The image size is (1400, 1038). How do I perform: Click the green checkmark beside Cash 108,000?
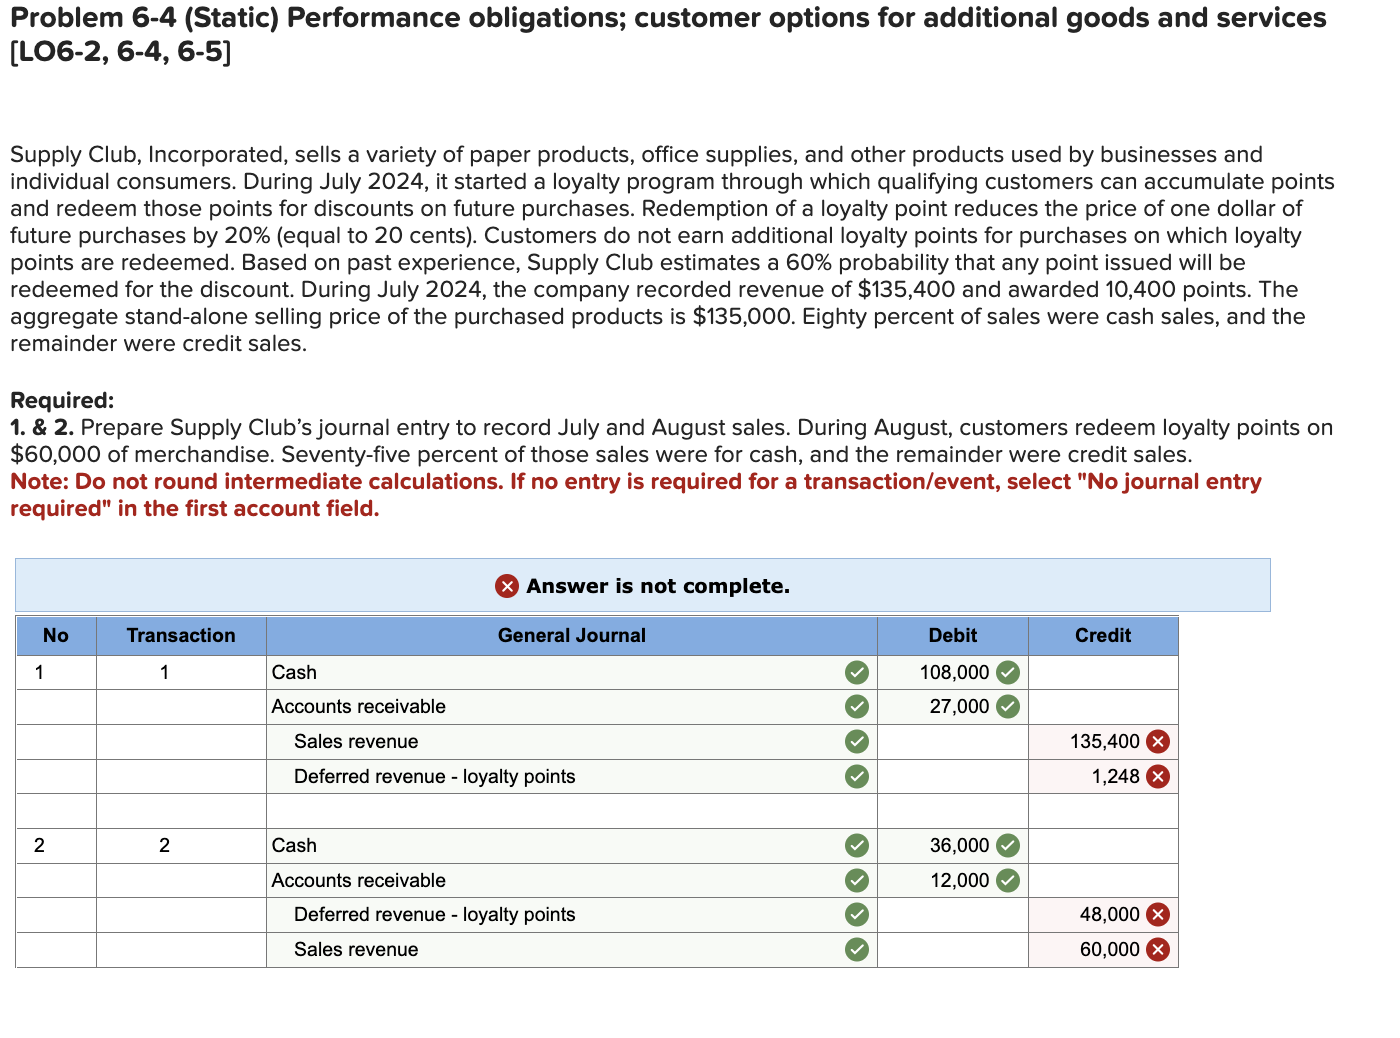click(x=1008, y=672)
